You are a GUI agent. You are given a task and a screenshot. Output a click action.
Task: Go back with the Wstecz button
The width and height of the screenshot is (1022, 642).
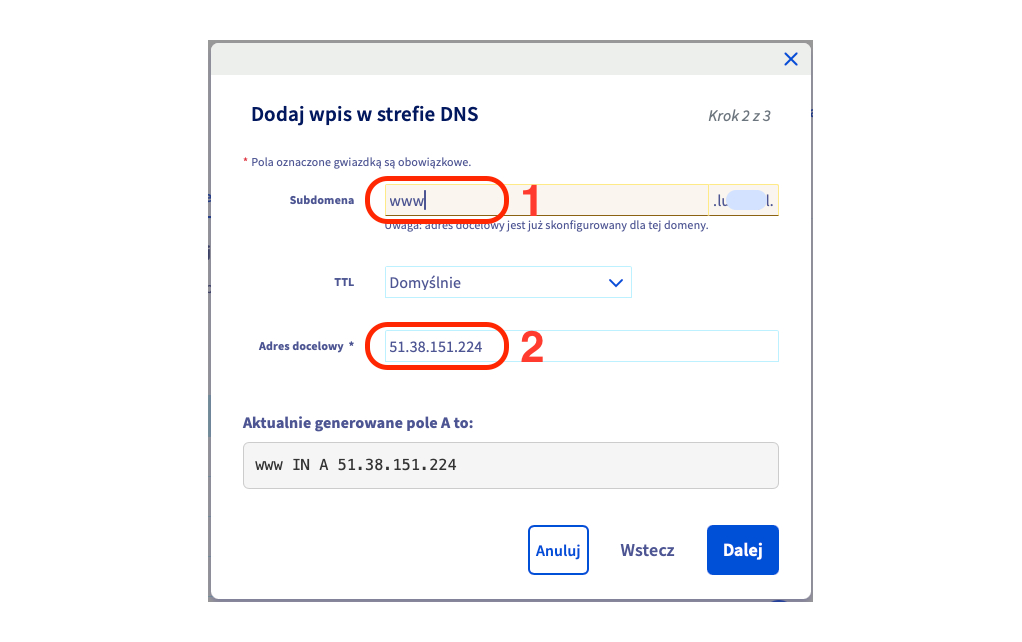647,550
